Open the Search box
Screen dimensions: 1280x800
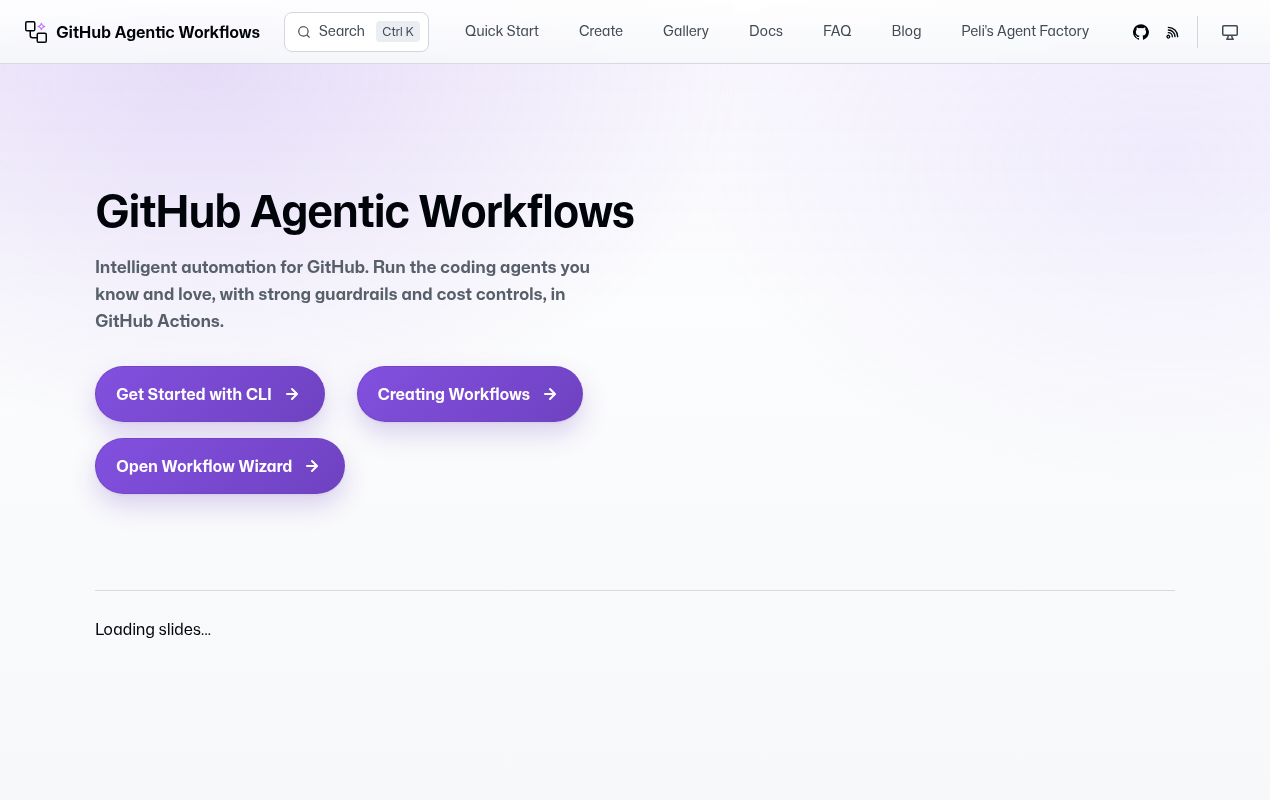point(356,32)
